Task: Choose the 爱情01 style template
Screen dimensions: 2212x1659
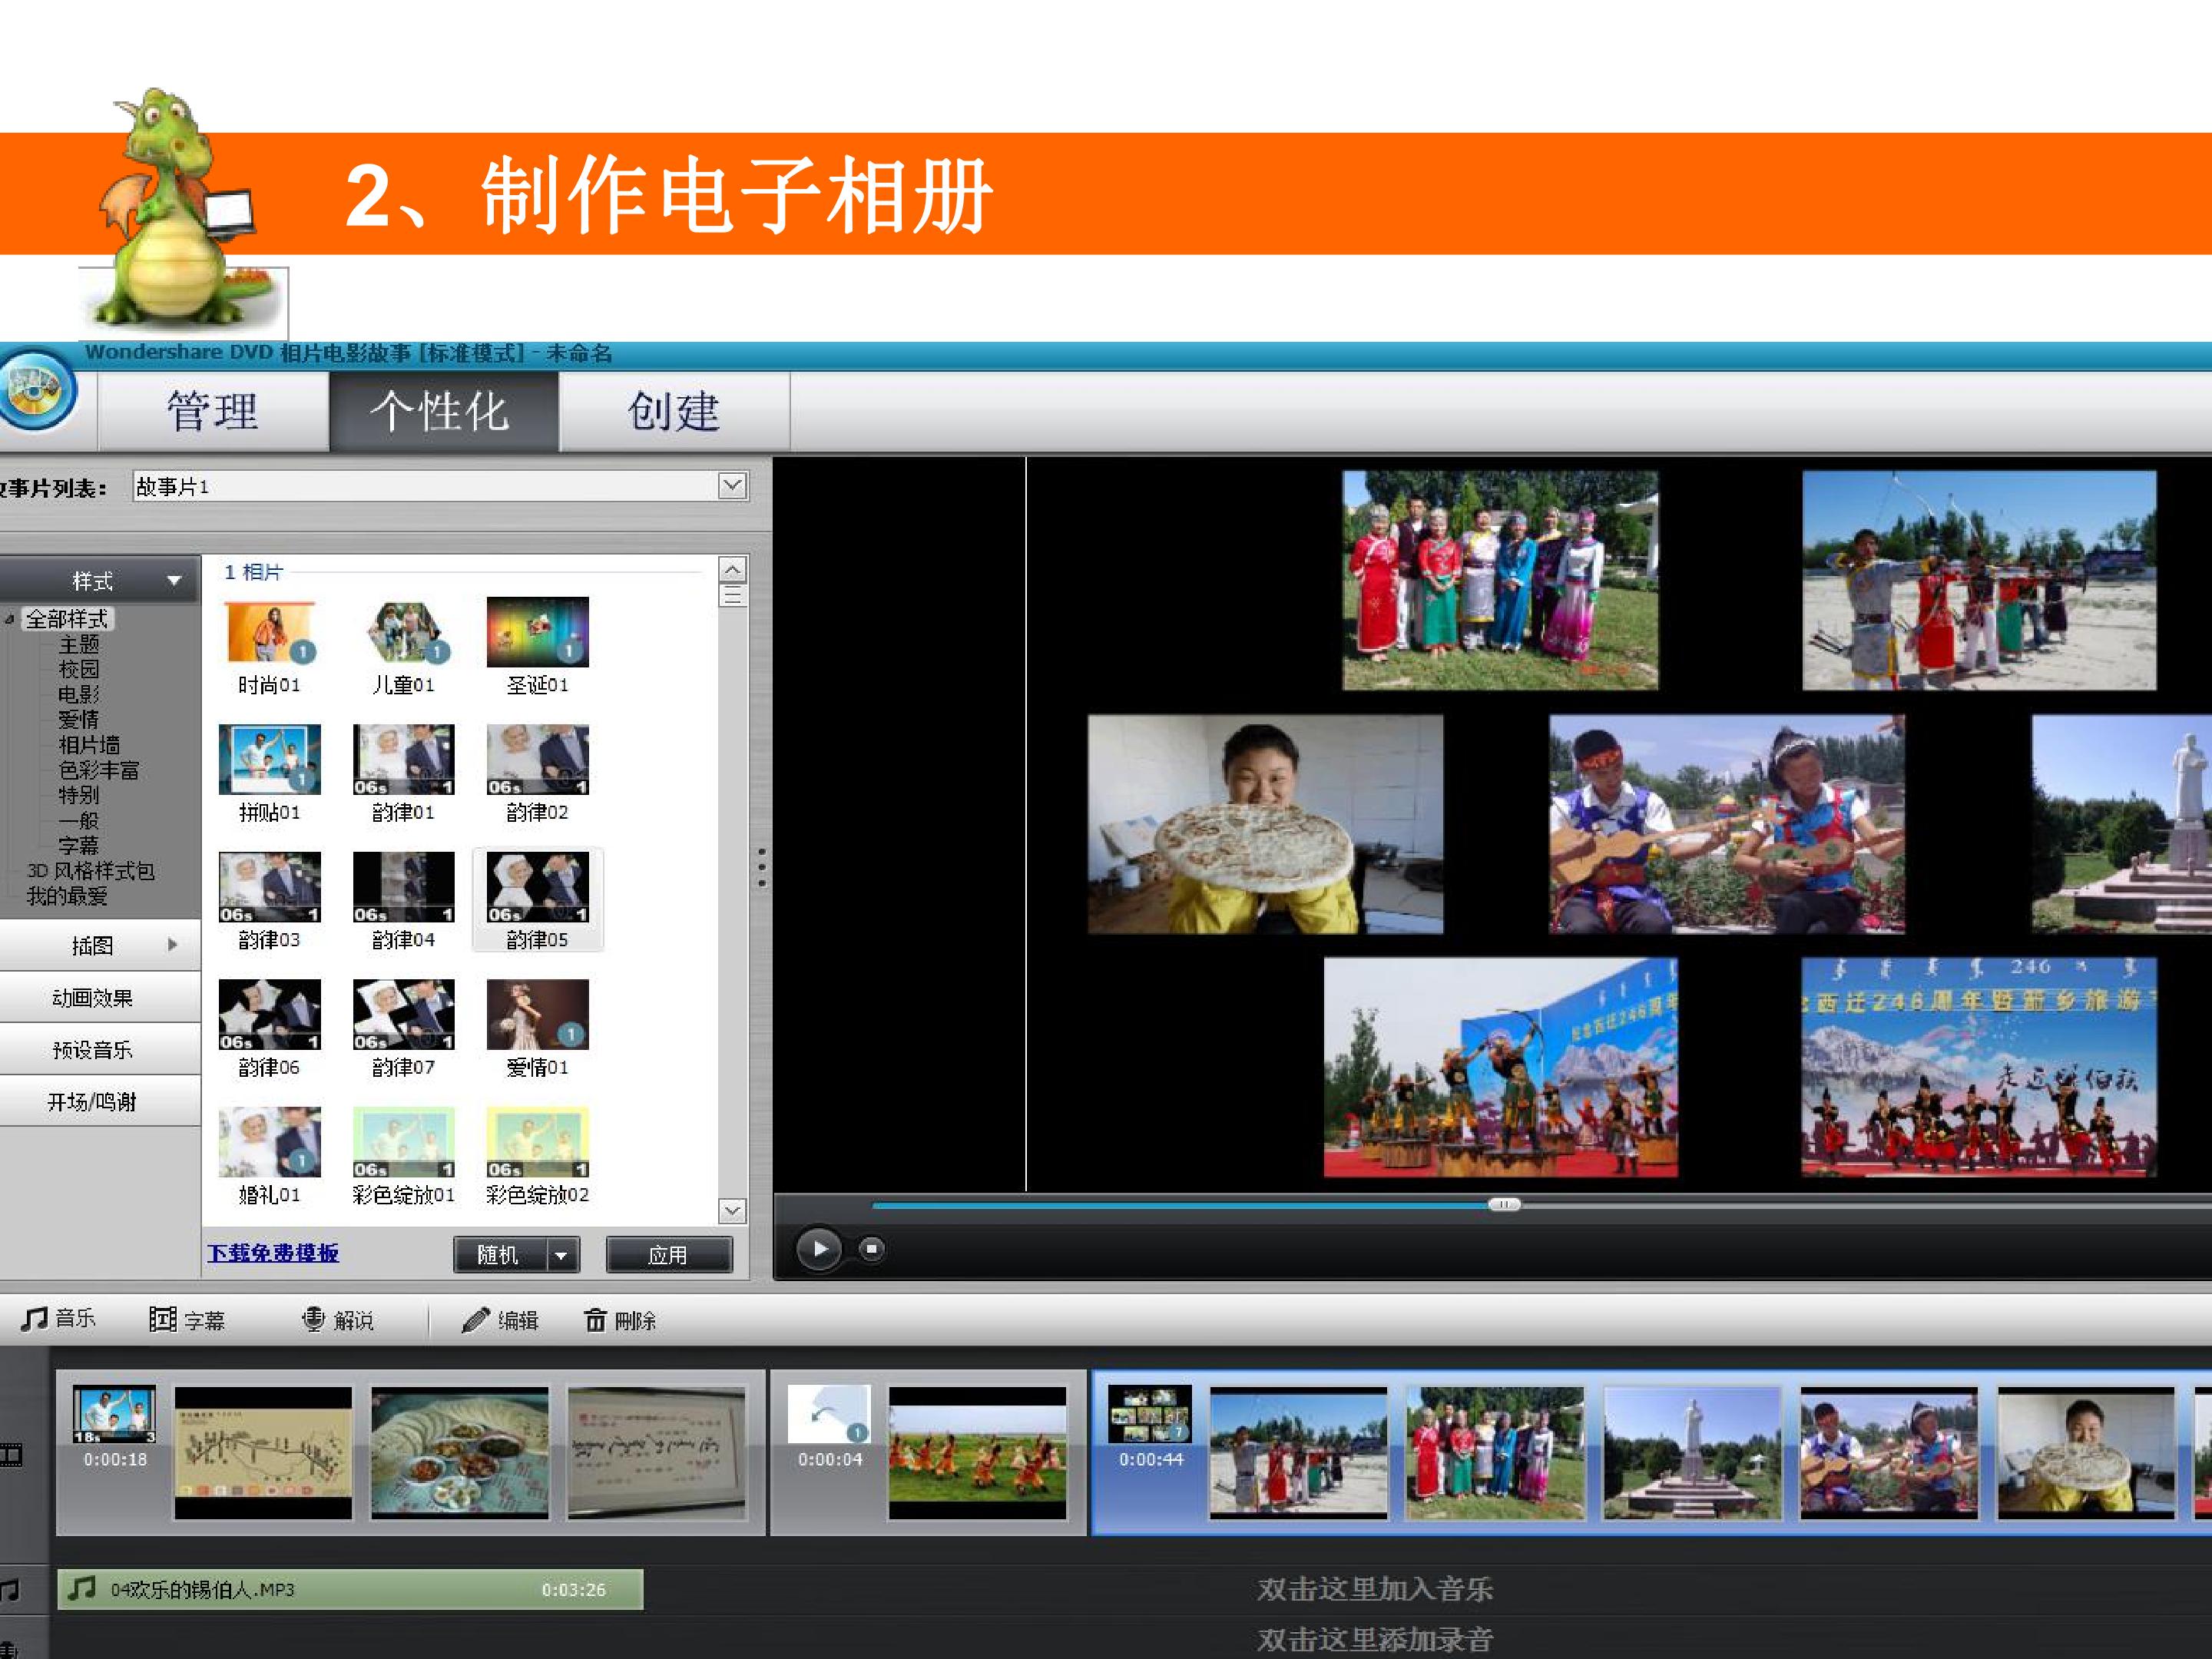Action: [x=538, y=1028]
